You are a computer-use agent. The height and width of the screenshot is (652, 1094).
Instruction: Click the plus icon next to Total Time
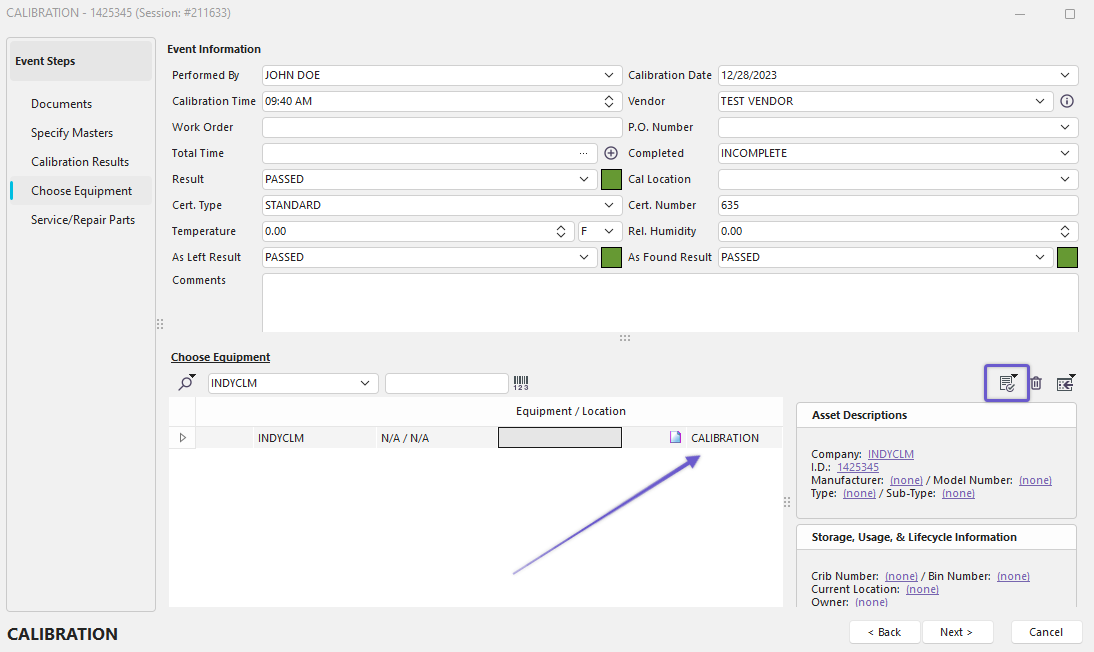point(611,153)
